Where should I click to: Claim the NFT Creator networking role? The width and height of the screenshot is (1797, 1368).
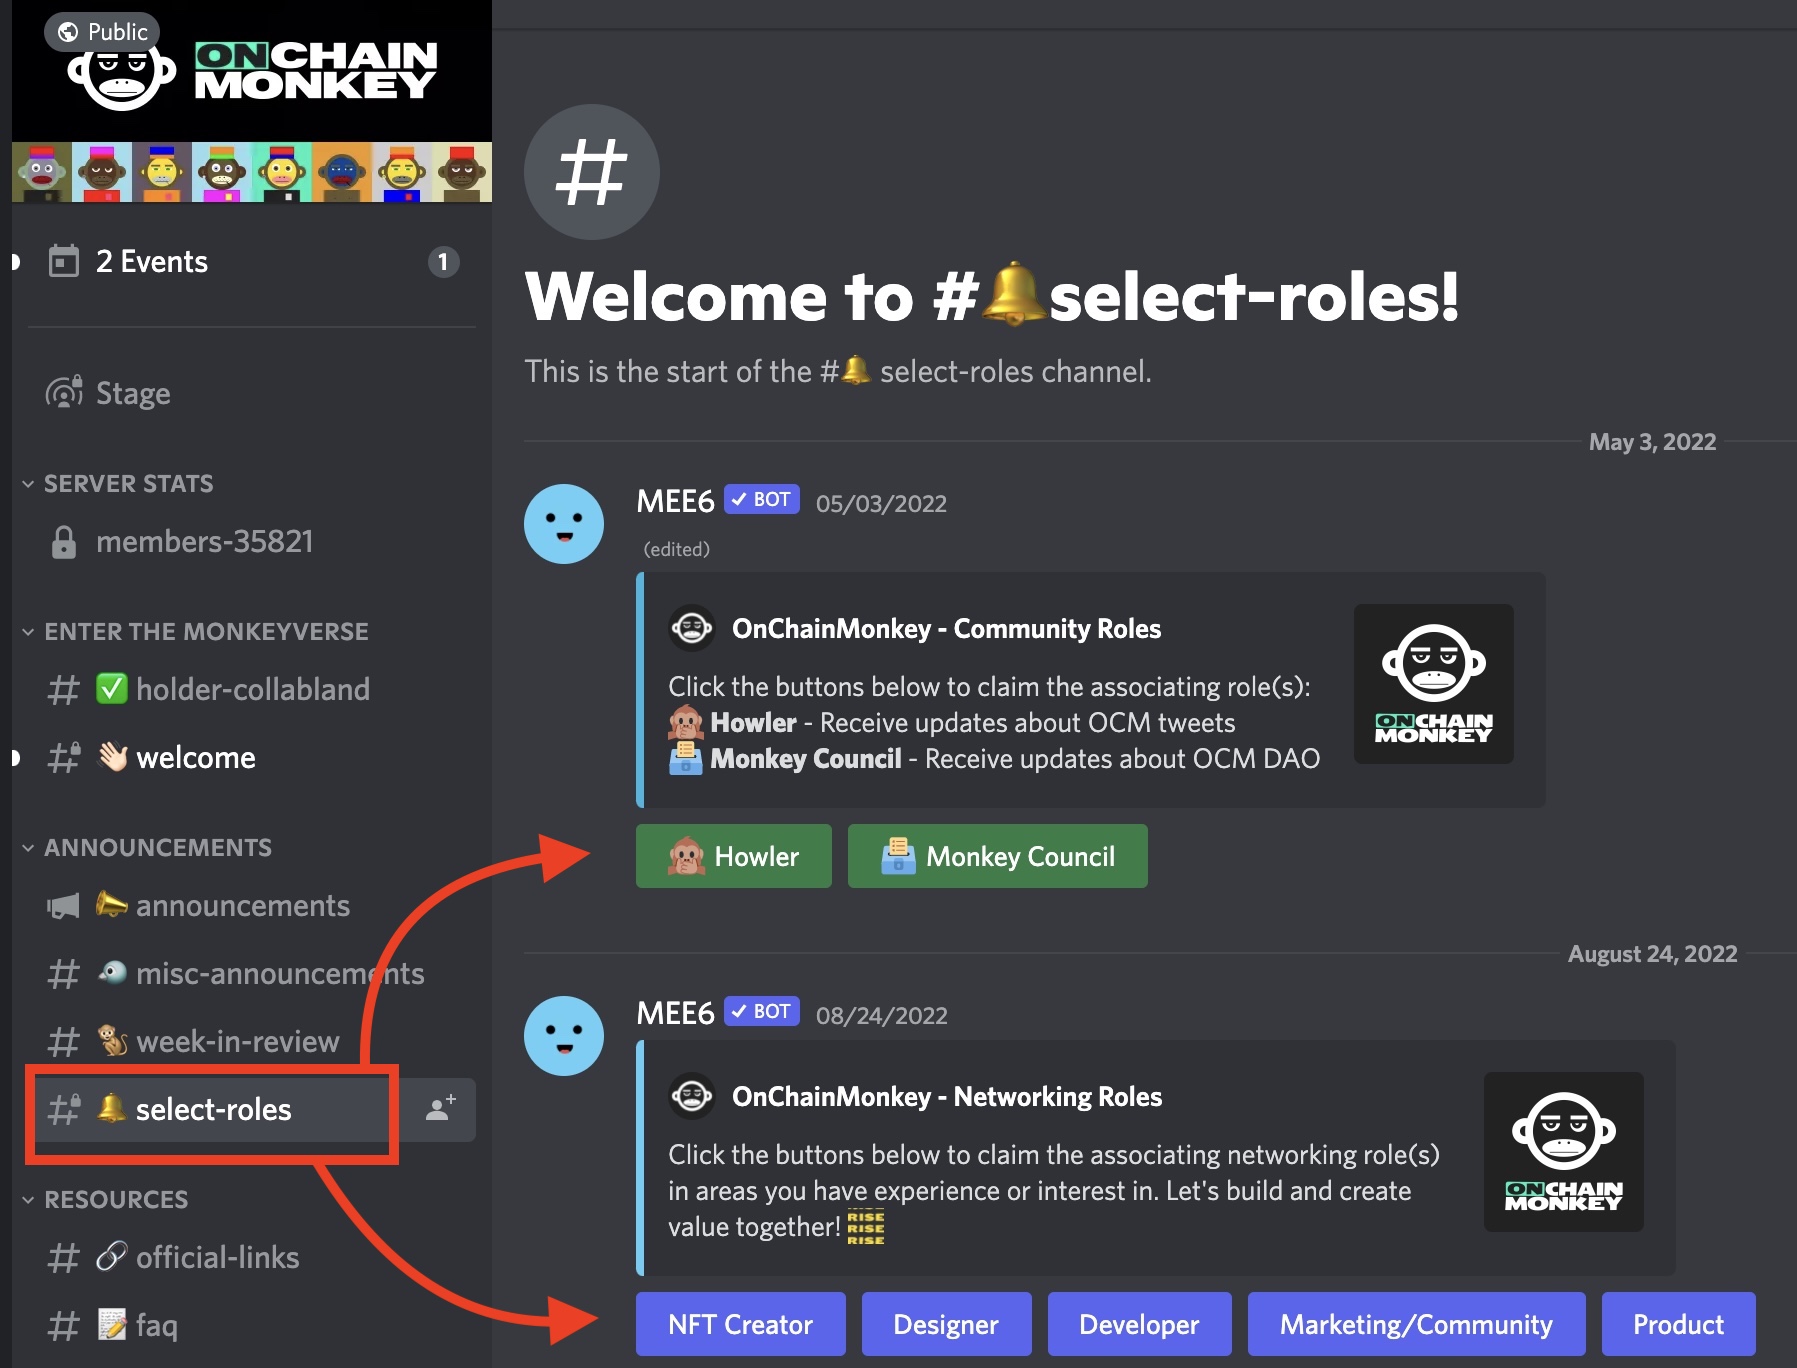[741, 1324]
